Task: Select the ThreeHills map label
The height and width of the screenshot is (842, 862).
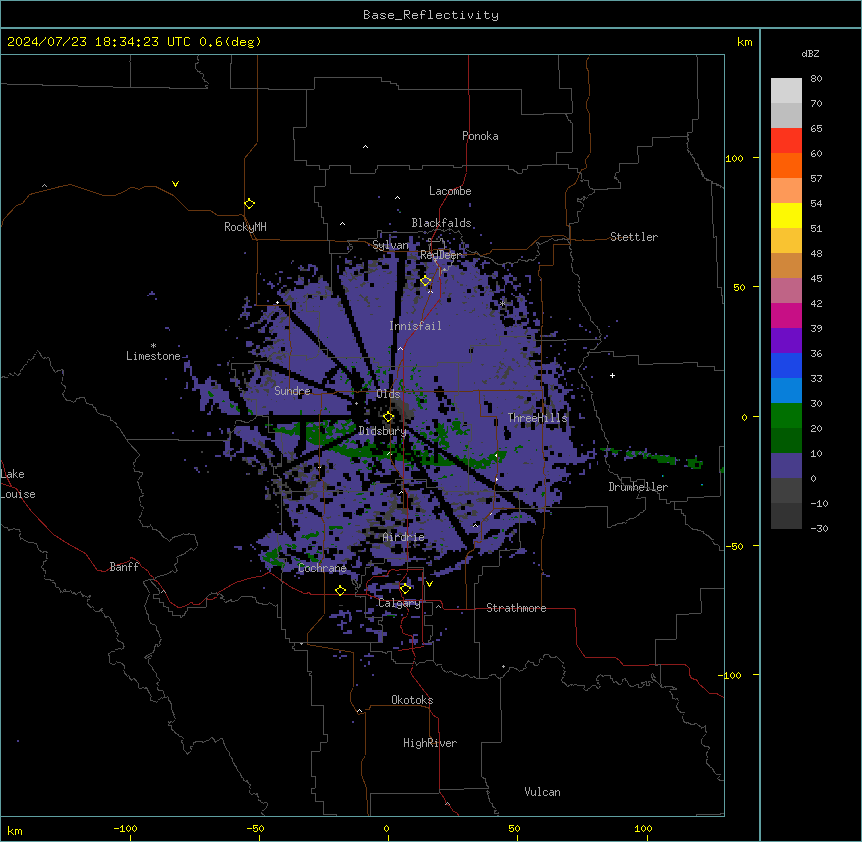Action: tap(537, 418)
